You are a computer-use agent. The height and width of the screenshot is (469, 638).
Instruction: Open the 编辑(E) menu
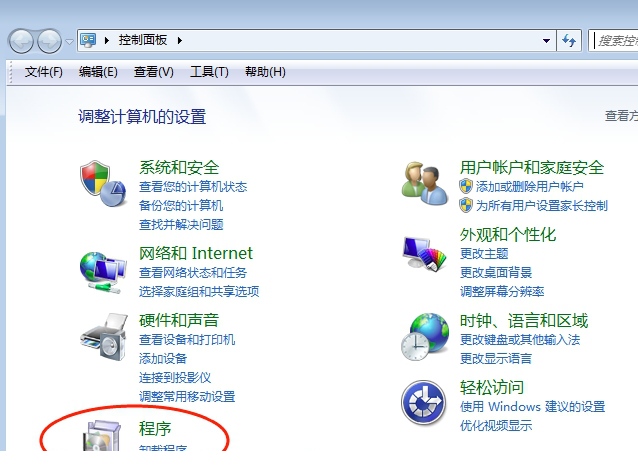tap(98, 72)
